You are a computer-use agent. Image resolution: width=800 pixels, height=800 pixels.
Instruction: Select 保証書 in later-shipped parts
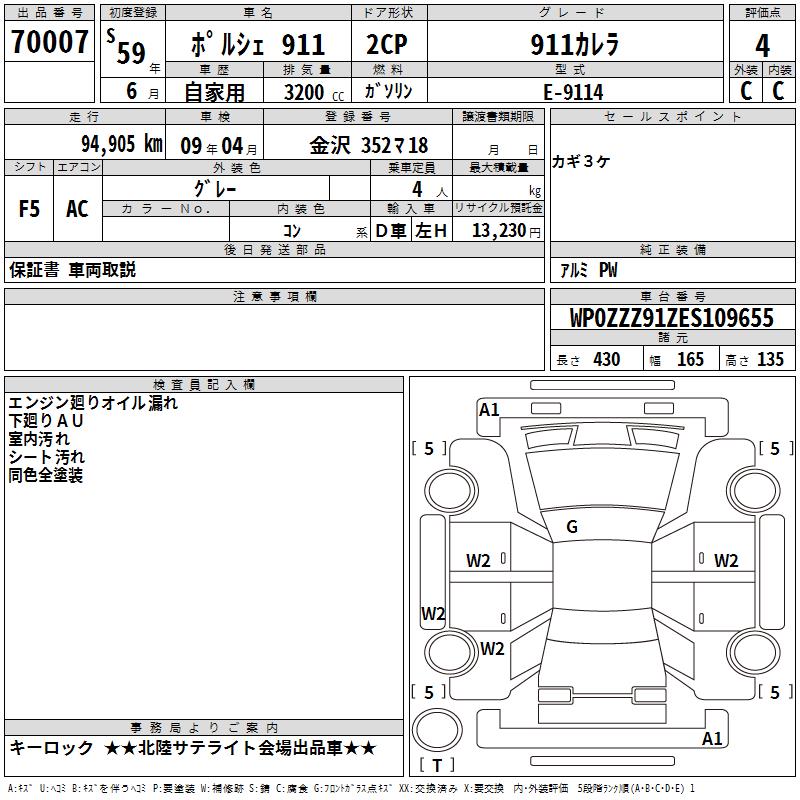34,269
